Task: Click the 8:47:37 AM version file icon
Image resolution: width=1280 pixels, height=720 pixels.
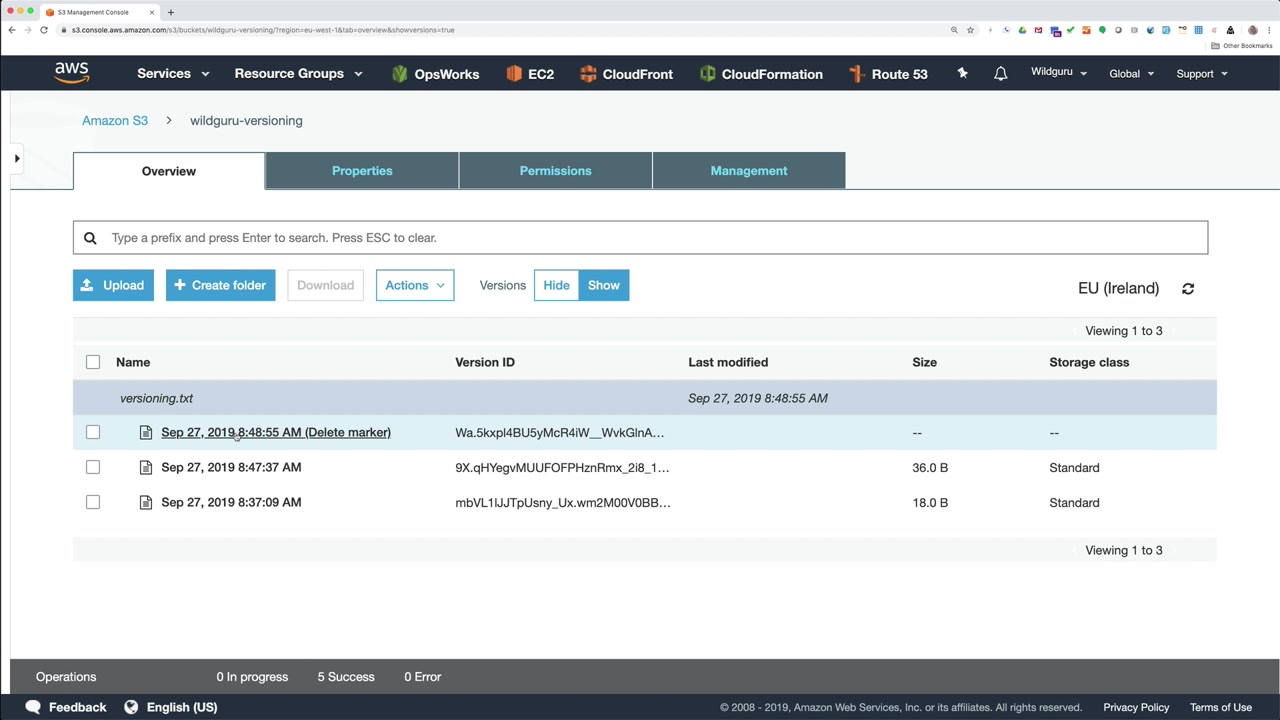Action: coord(146,467)
